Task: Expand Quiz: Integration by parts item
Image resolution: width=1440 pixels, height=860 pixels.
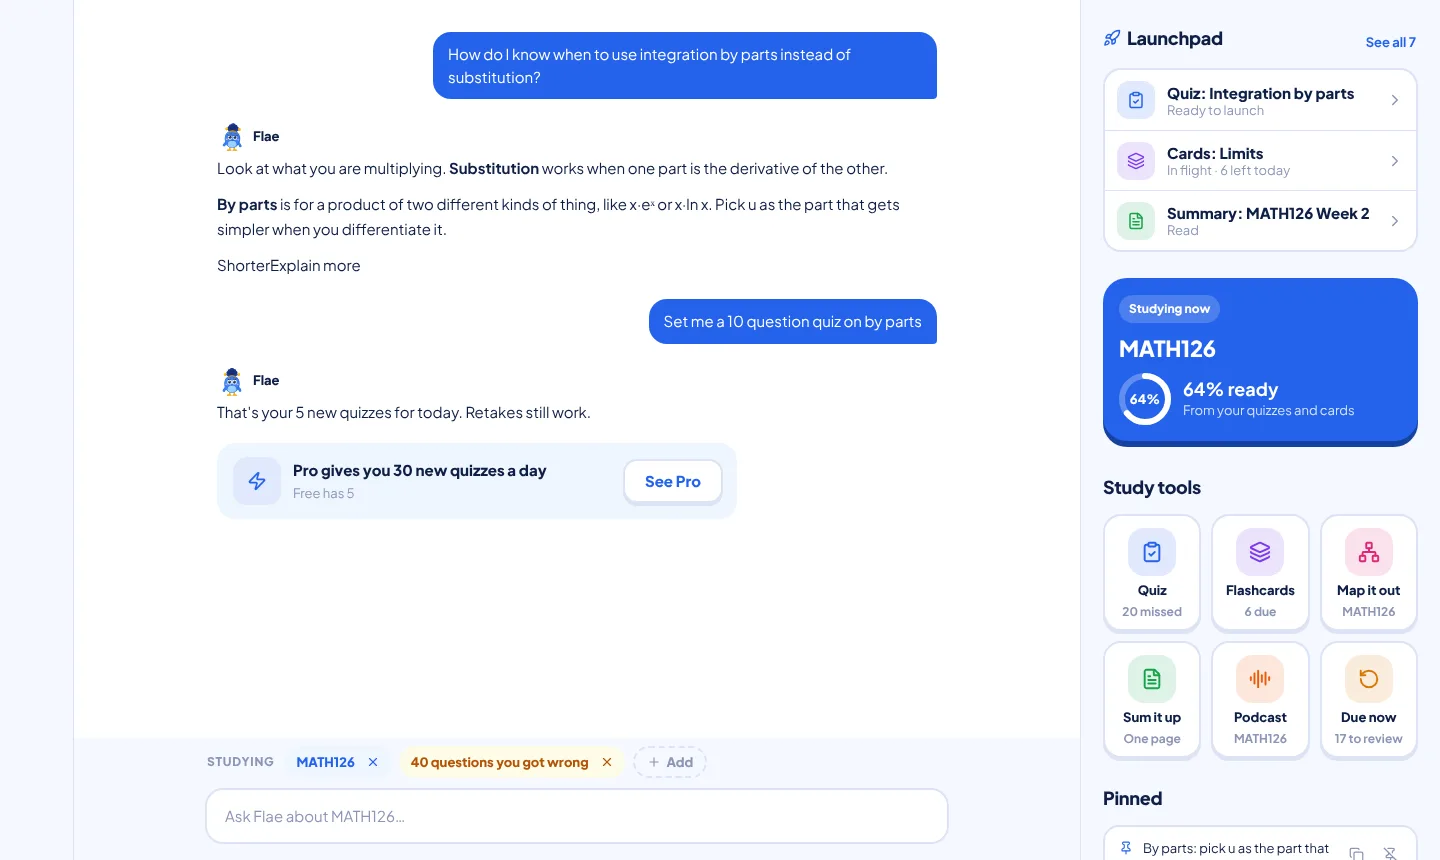Action: 1260,100
